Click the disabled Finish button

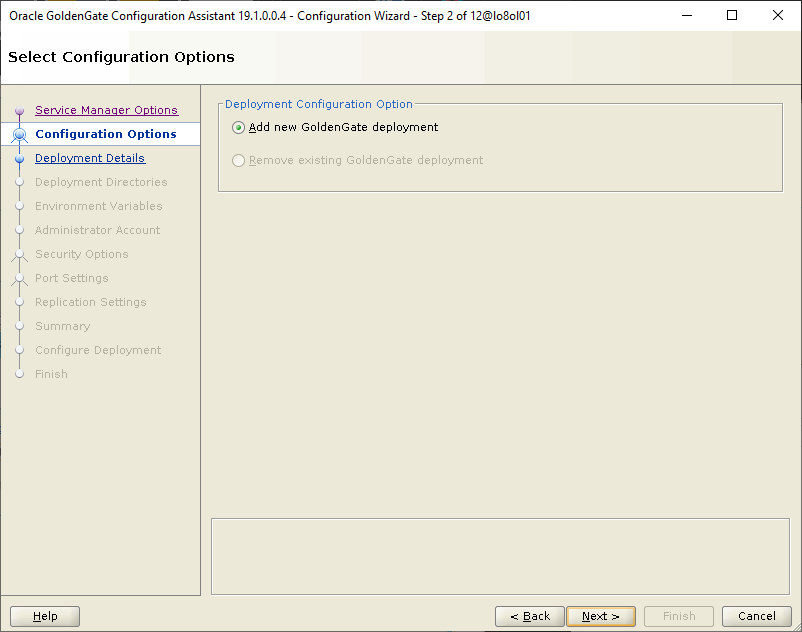point(679,616)
